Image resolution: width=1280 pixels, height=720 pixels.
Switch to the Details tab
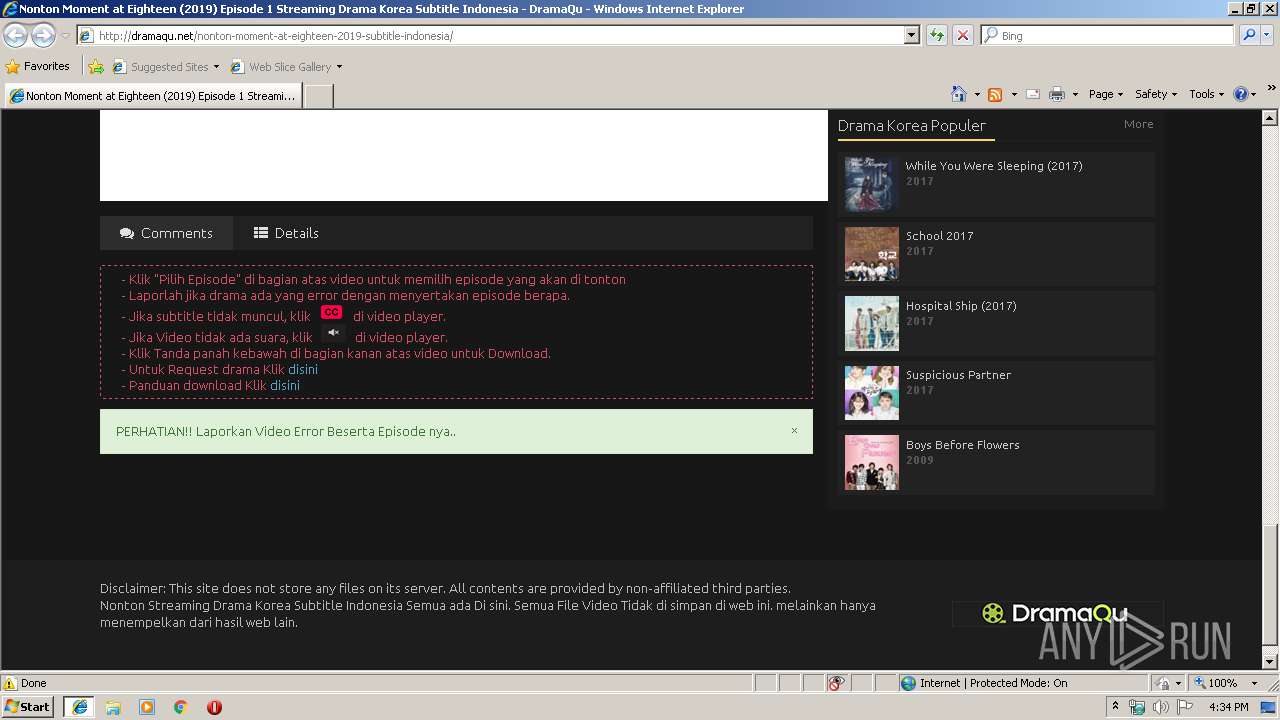tap(286, 233)
